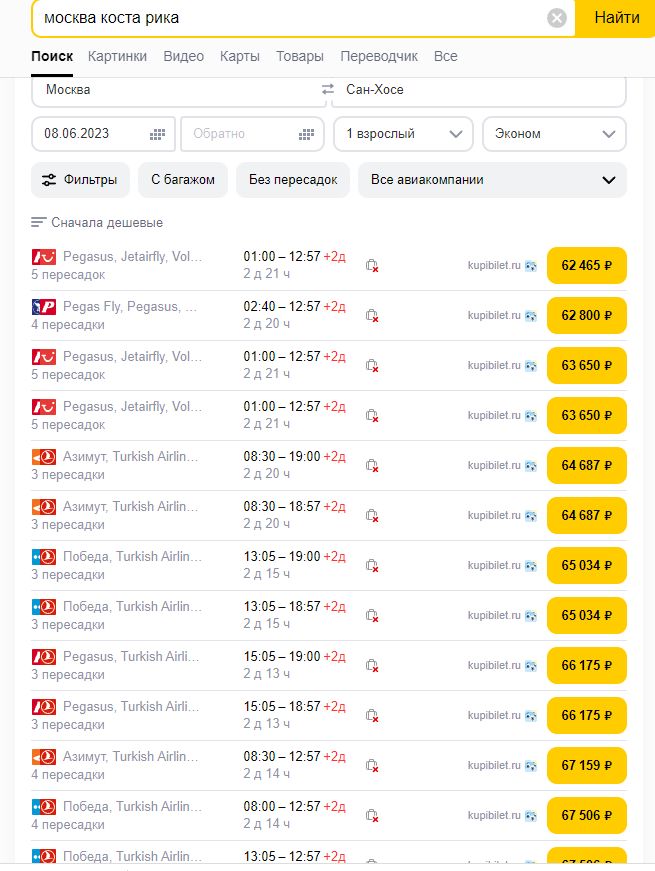Screen dimensions: 655x871
Task: Swap the Москва and Сан-Хосе cities
Action: pos(327,90)
